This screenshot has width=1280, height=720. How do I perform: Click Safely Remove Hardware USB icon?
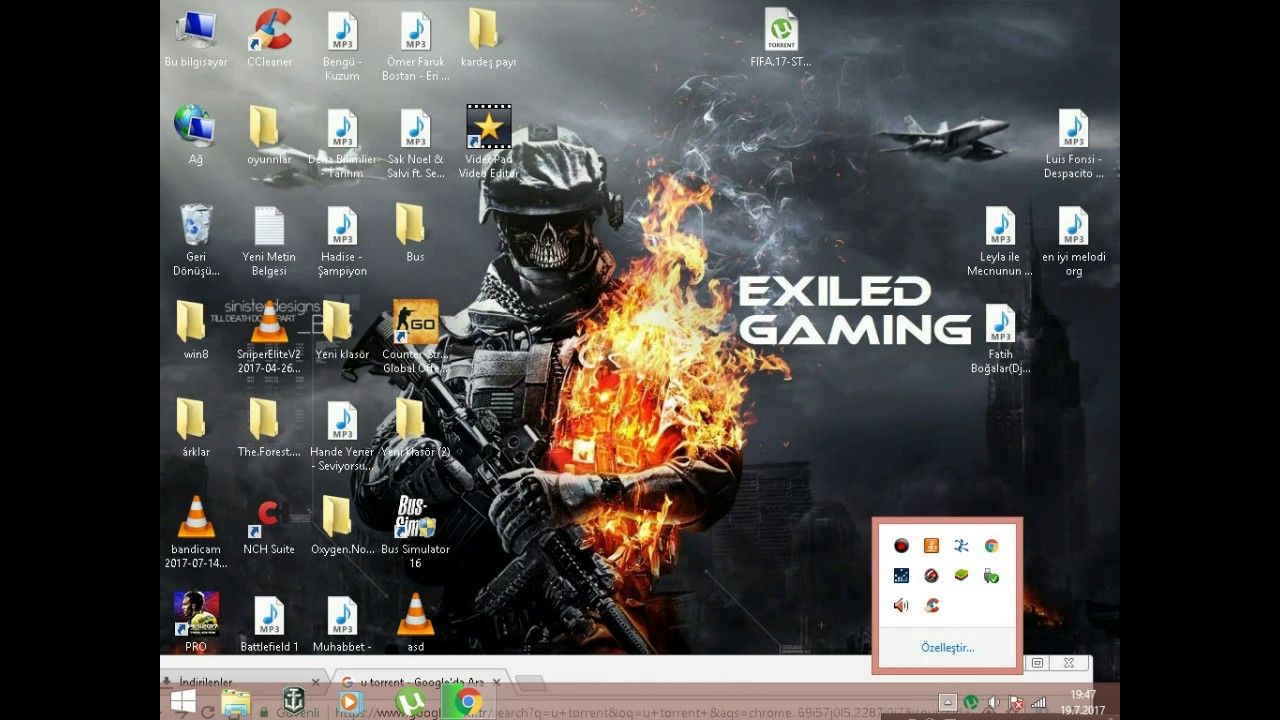pyautogui.click(x=991, y=576)
